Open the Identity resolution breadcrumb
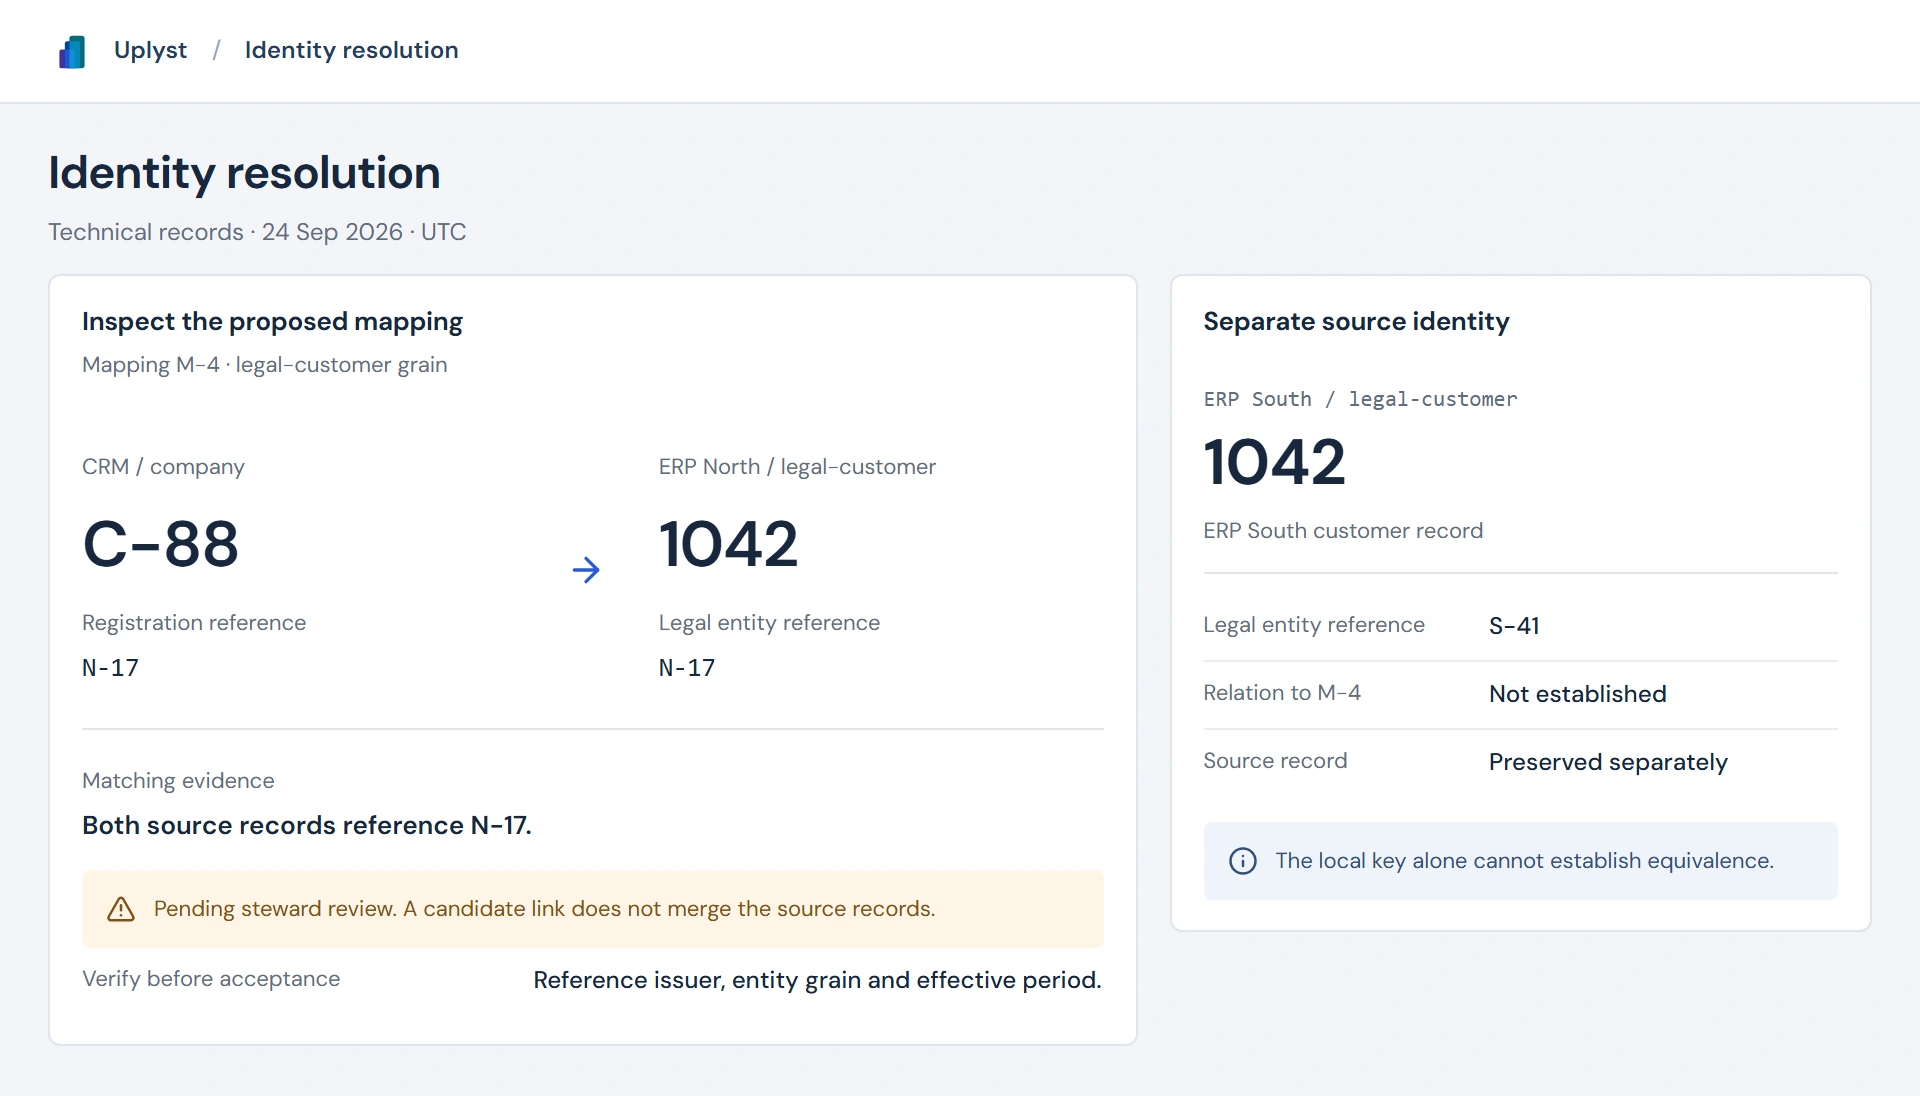1920x1096 pixels. 351,50
